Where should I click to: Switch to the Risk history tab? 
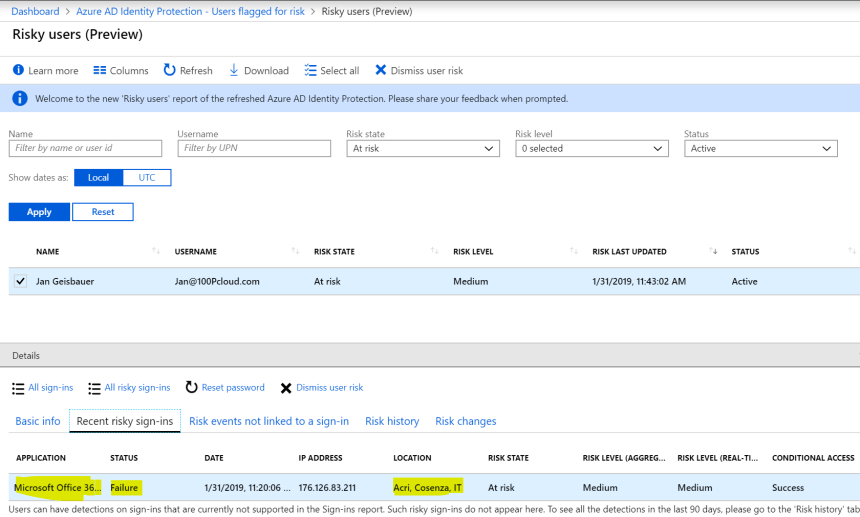pos(392,422)
